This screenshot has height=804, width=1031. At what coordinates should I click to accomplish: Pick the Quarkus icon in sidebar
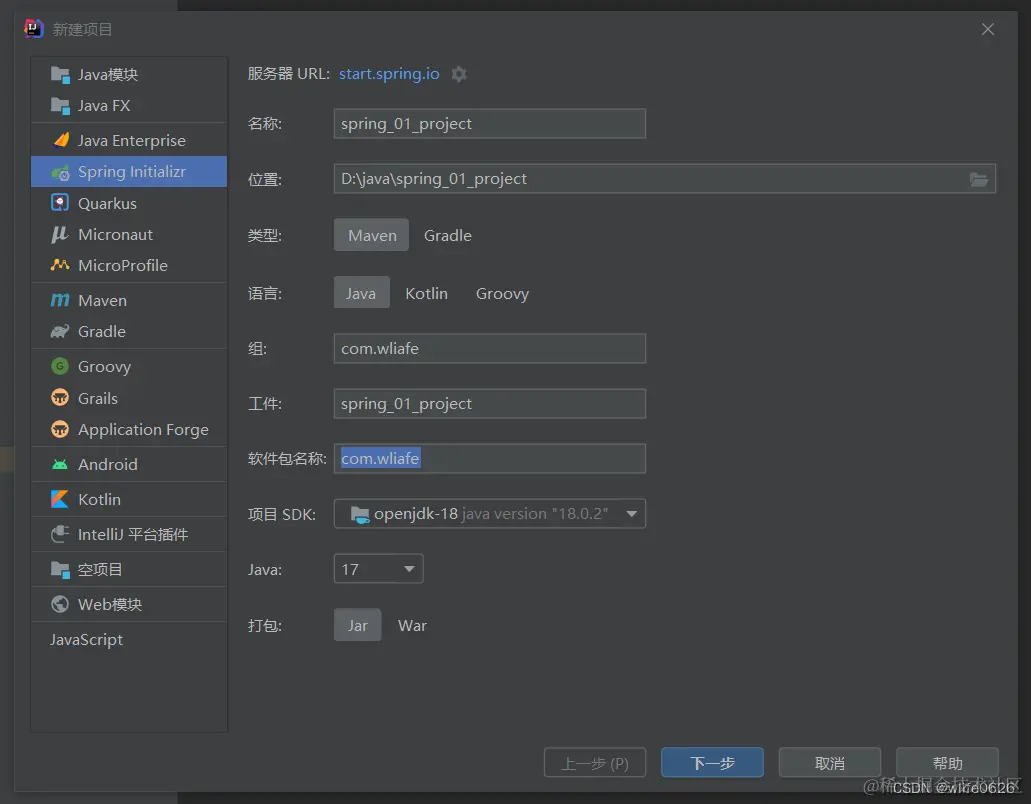click(60, 203)
